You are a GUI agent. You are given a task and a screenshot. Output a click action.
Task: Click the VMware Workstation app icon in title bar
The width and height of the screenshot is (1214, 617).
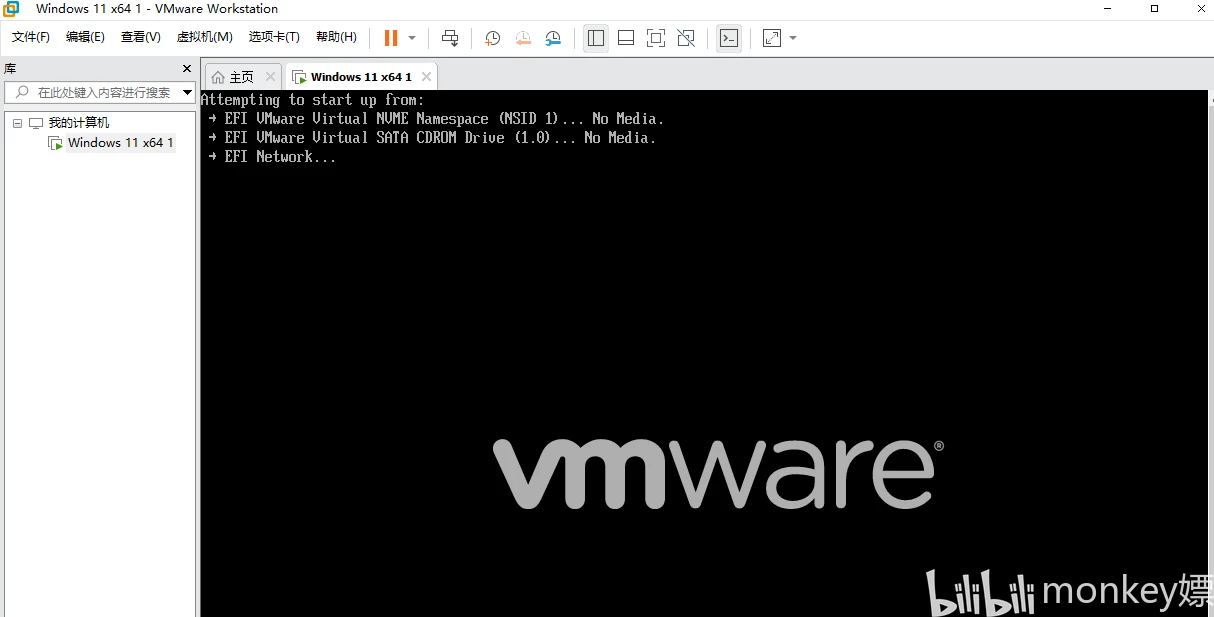(x=11, y=9)
